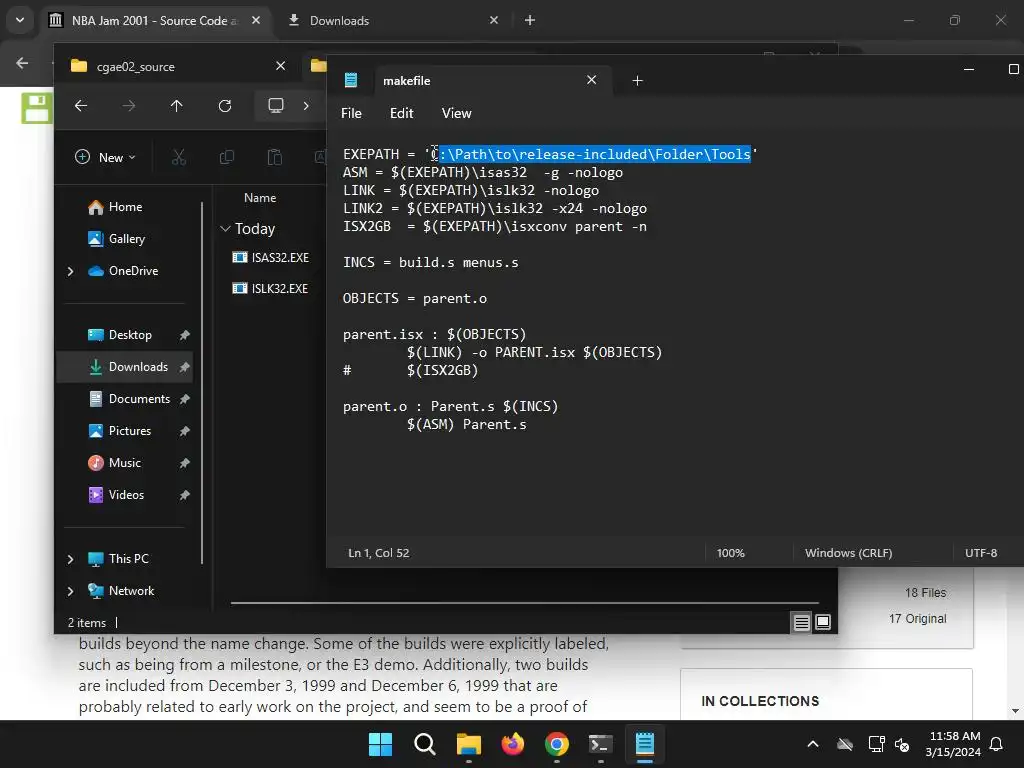
Task: Expand the OneDrive tree node
Action: tap(70, 271)
